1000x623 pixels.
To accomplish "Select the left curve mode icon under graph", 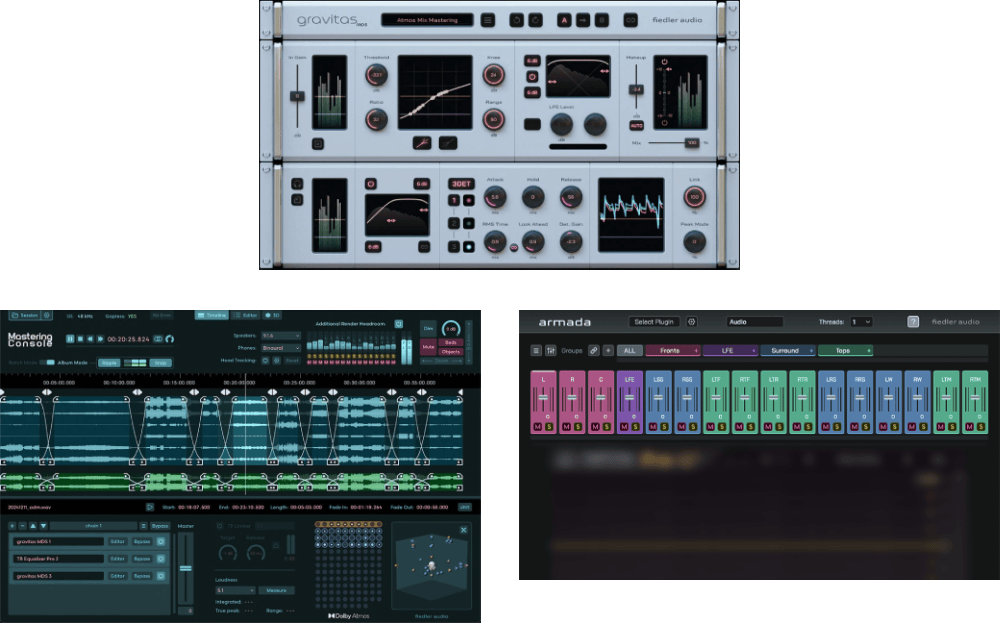I will click(422, 143).
